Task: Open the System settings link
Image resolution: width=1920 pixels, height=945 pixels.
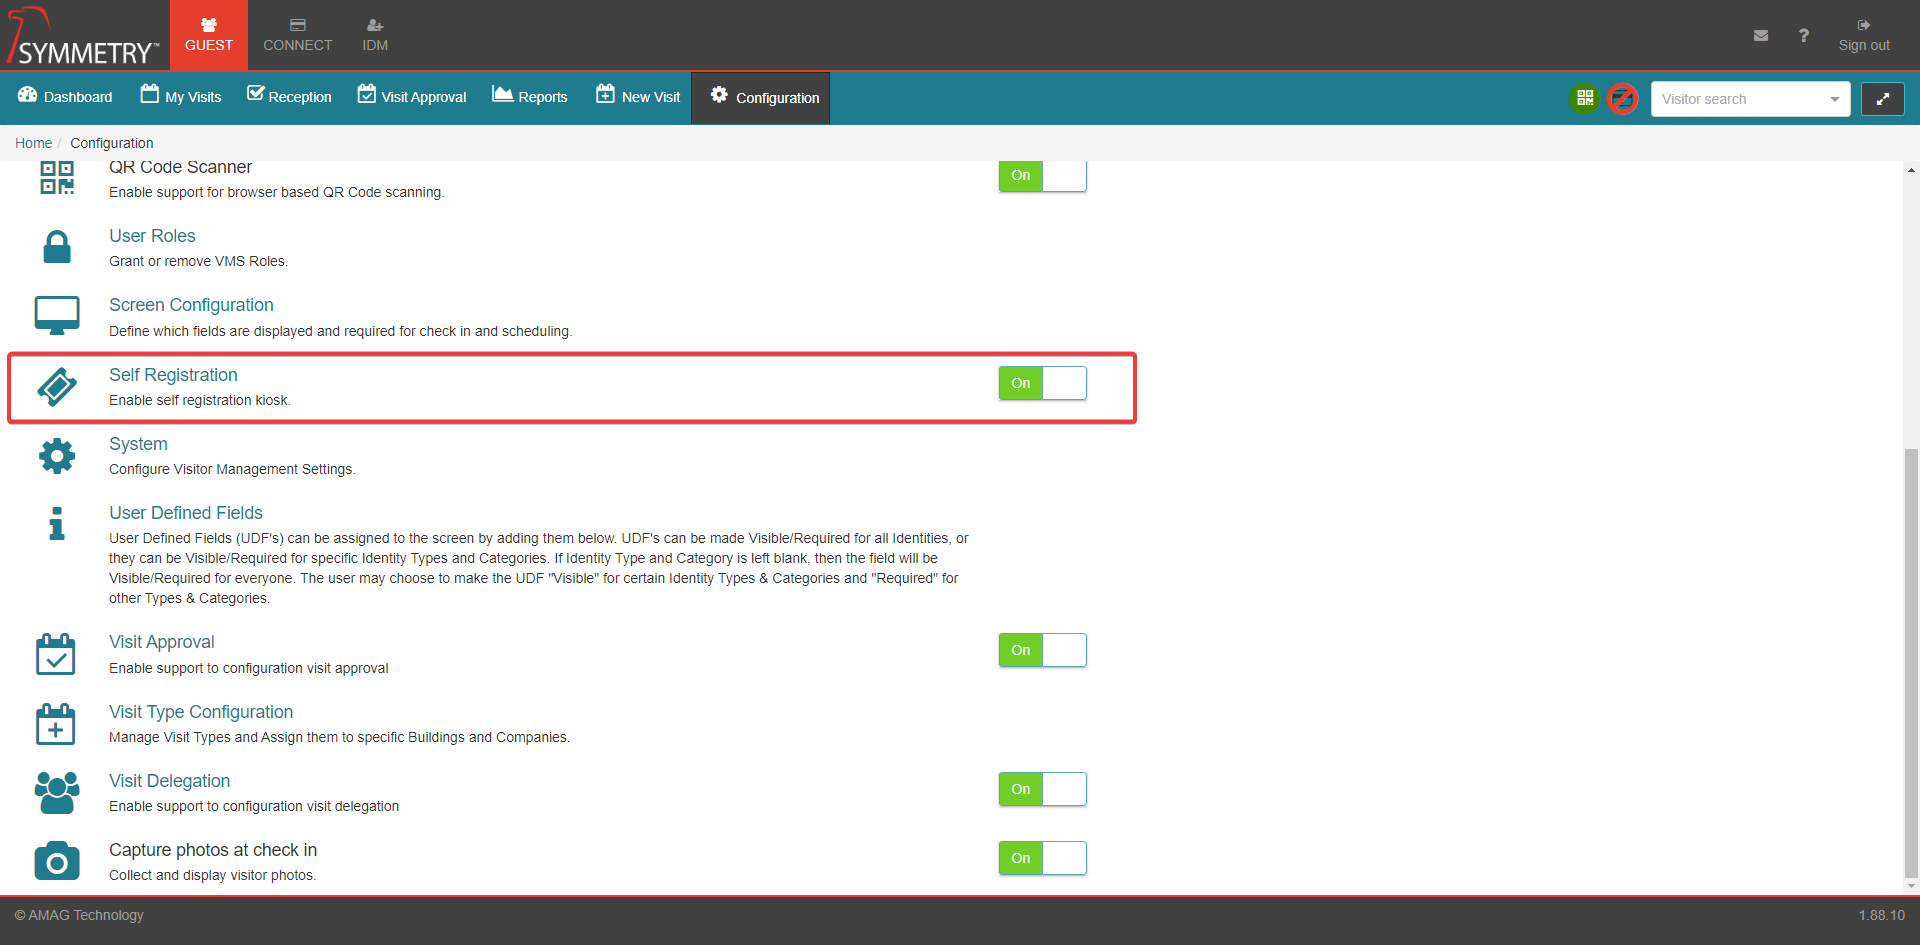Action: pos(138,444)
